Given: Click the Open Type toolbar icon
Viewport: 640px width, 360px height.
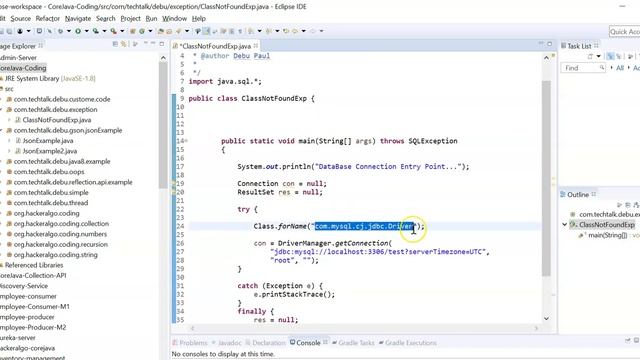Looking at the screenshot, I should tap(160, 31).
